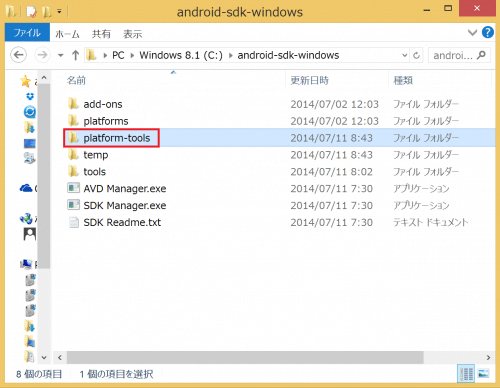Click the platforms file name
500x388 pixels.
(106, 121)
